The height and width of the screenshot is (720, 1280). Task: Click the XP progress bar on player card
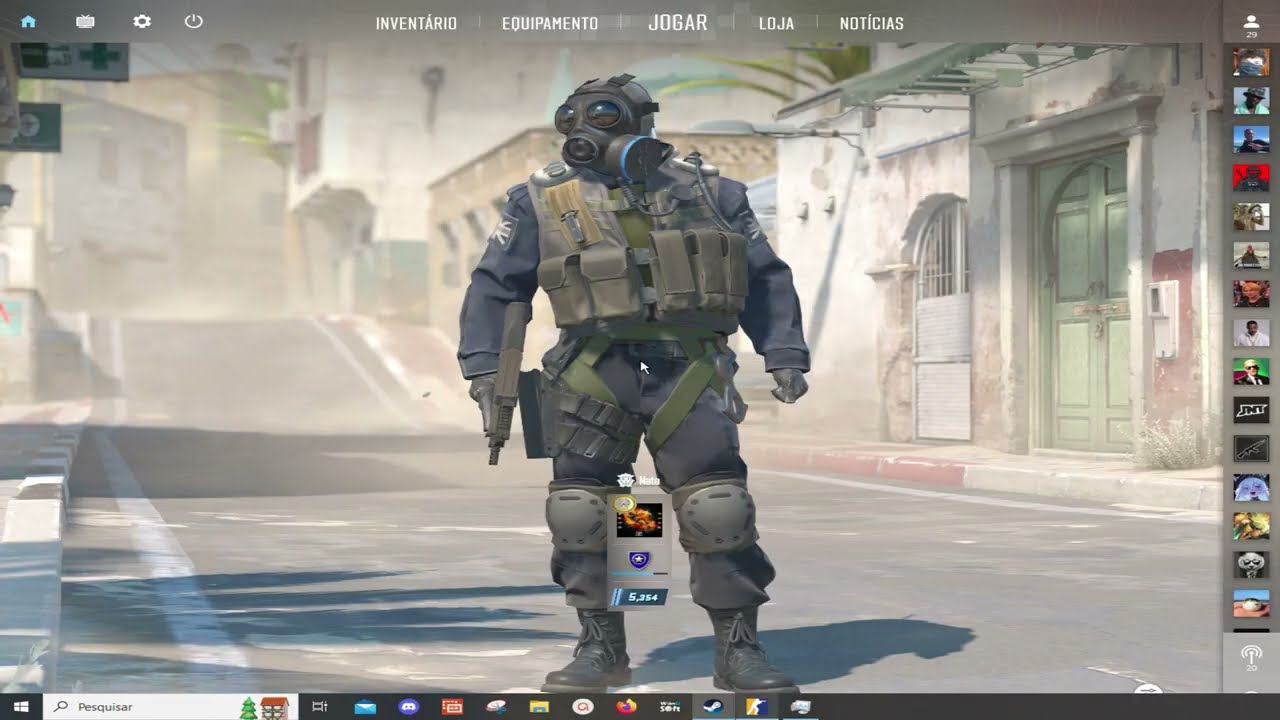pos(639,574)
